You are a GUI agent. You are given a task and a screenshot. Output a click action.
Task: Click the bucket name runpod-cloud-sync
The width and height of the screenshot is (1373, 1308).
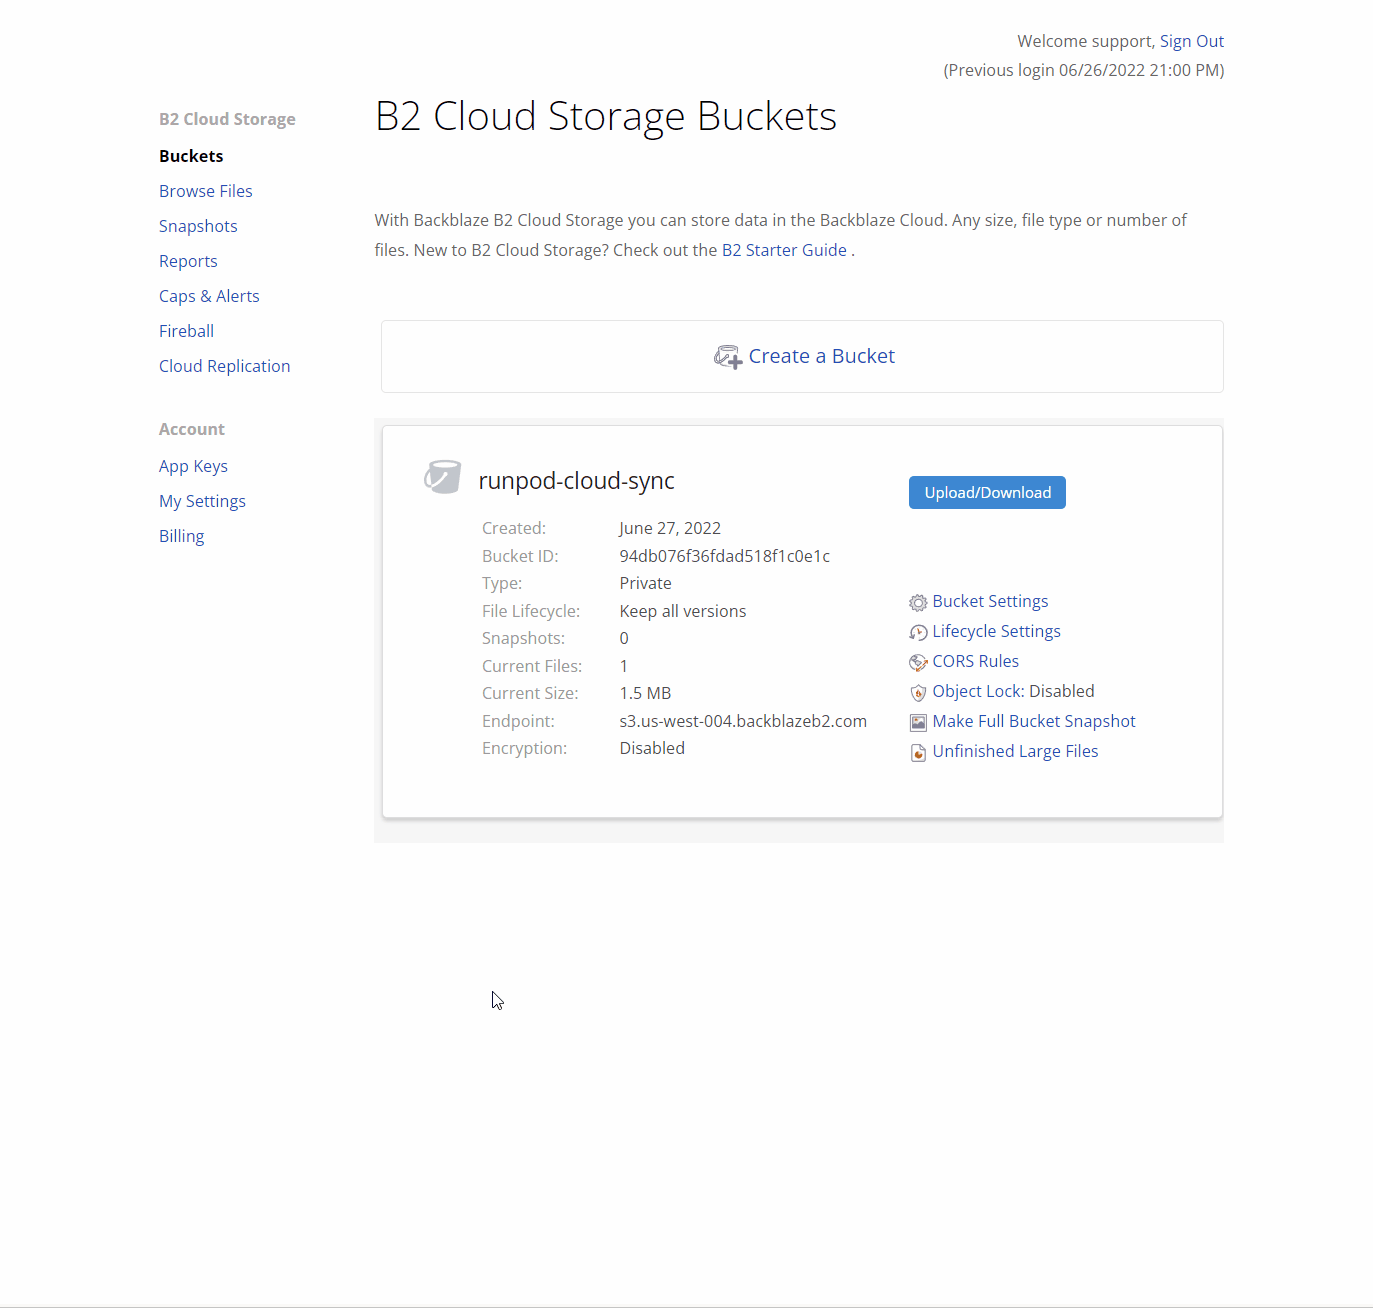click(576, 481)
